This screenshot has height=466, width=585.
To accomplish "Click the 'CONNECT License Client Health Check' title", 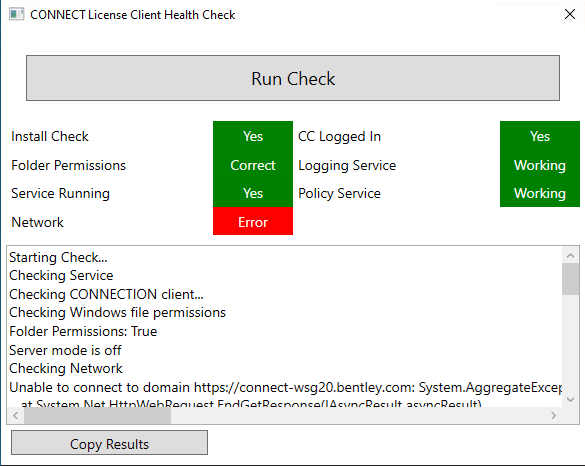I will coord(132,15).
